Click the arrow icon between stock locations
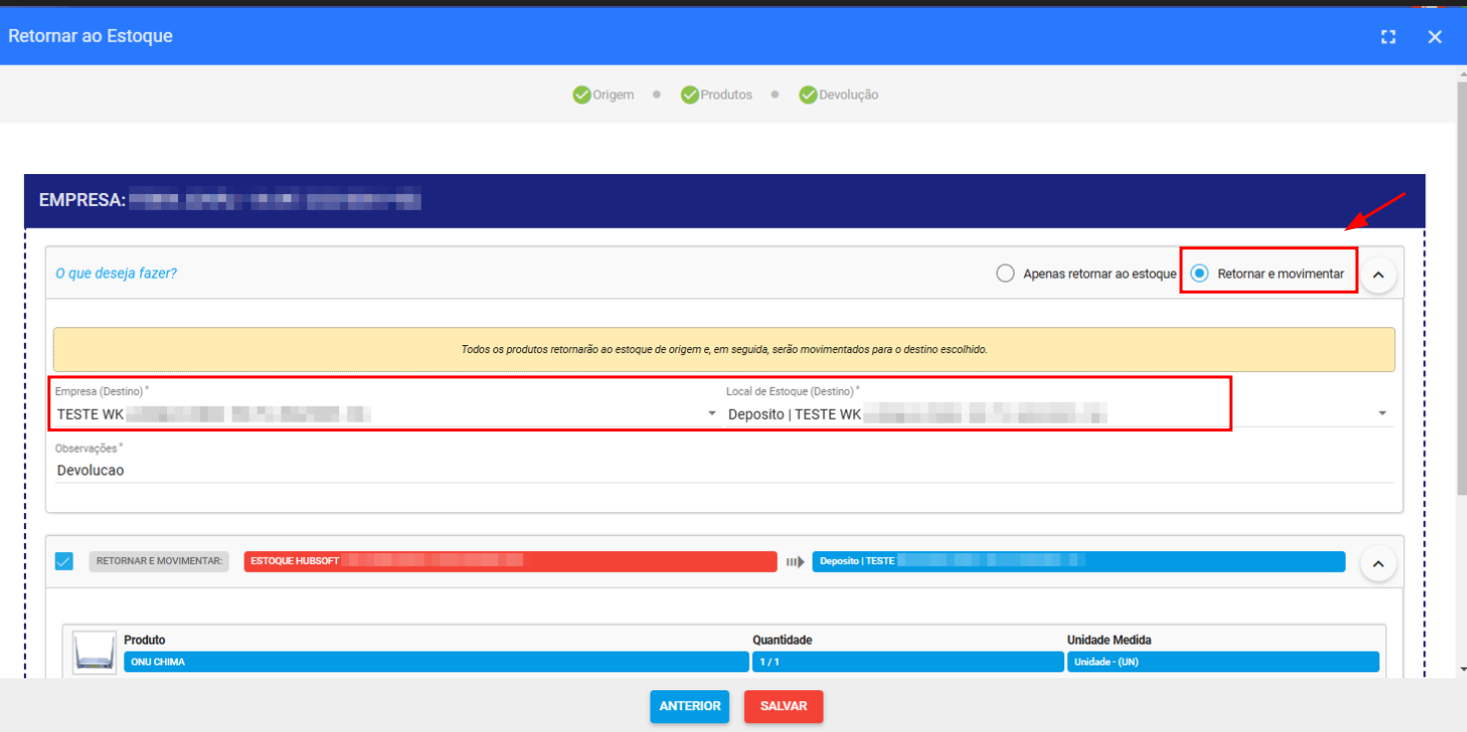 click(x=795, y=562)
